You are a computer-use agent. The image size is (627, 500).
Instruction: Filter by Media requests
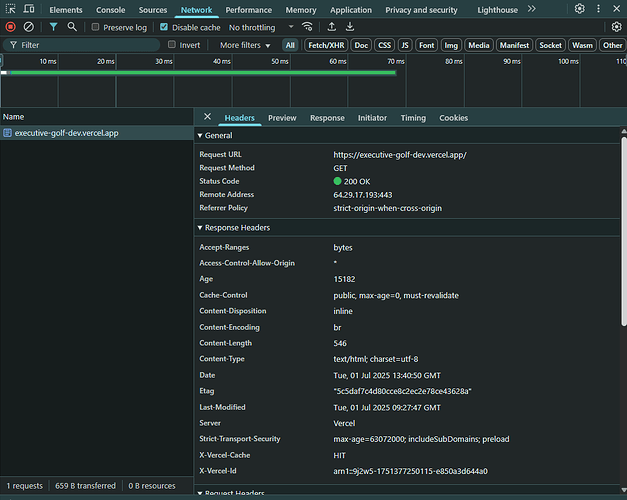click(x=479, y=45)
